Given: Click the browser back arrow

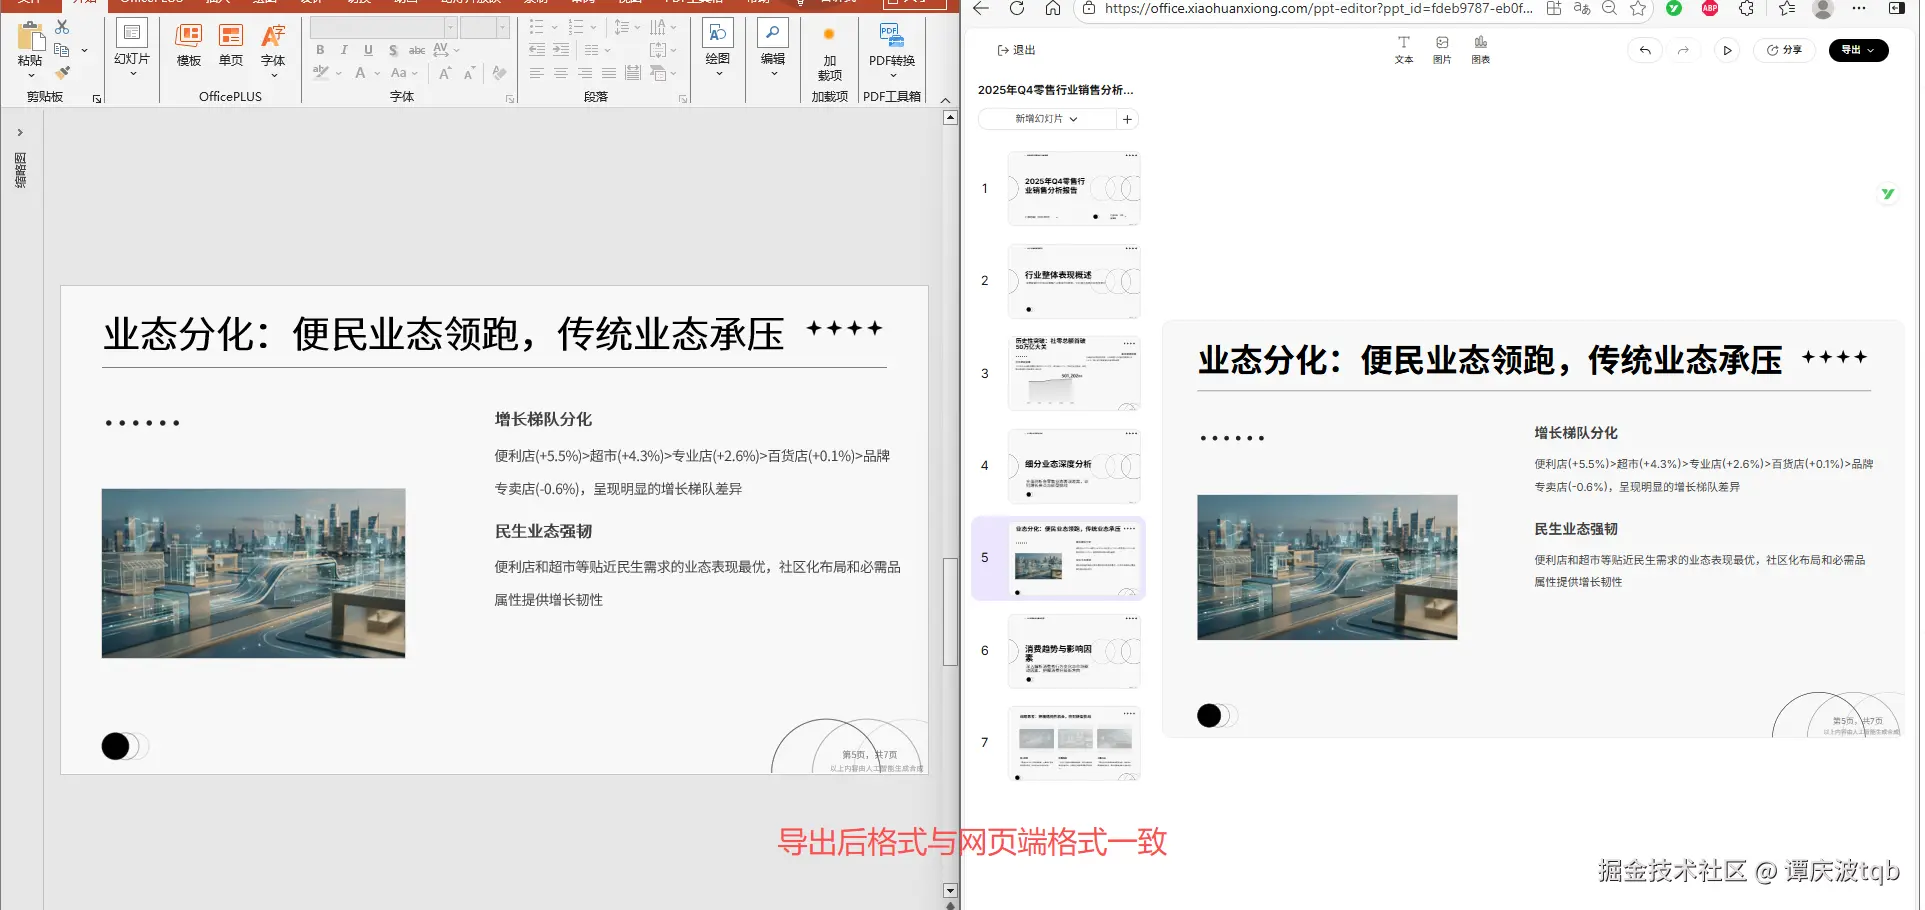Looking at the screenshot, I should (x=981, y=8).
